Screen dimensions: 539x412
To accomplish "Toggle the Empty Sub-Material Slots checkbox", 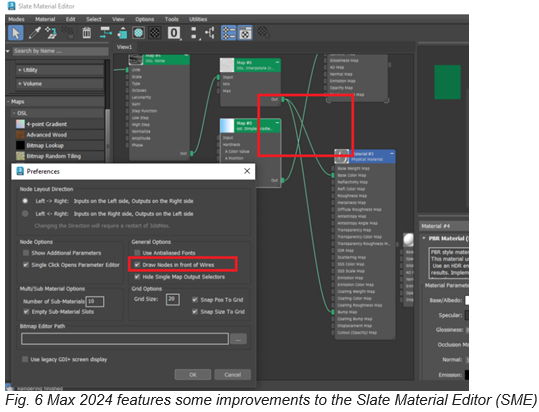I will (x=26, y=312).
